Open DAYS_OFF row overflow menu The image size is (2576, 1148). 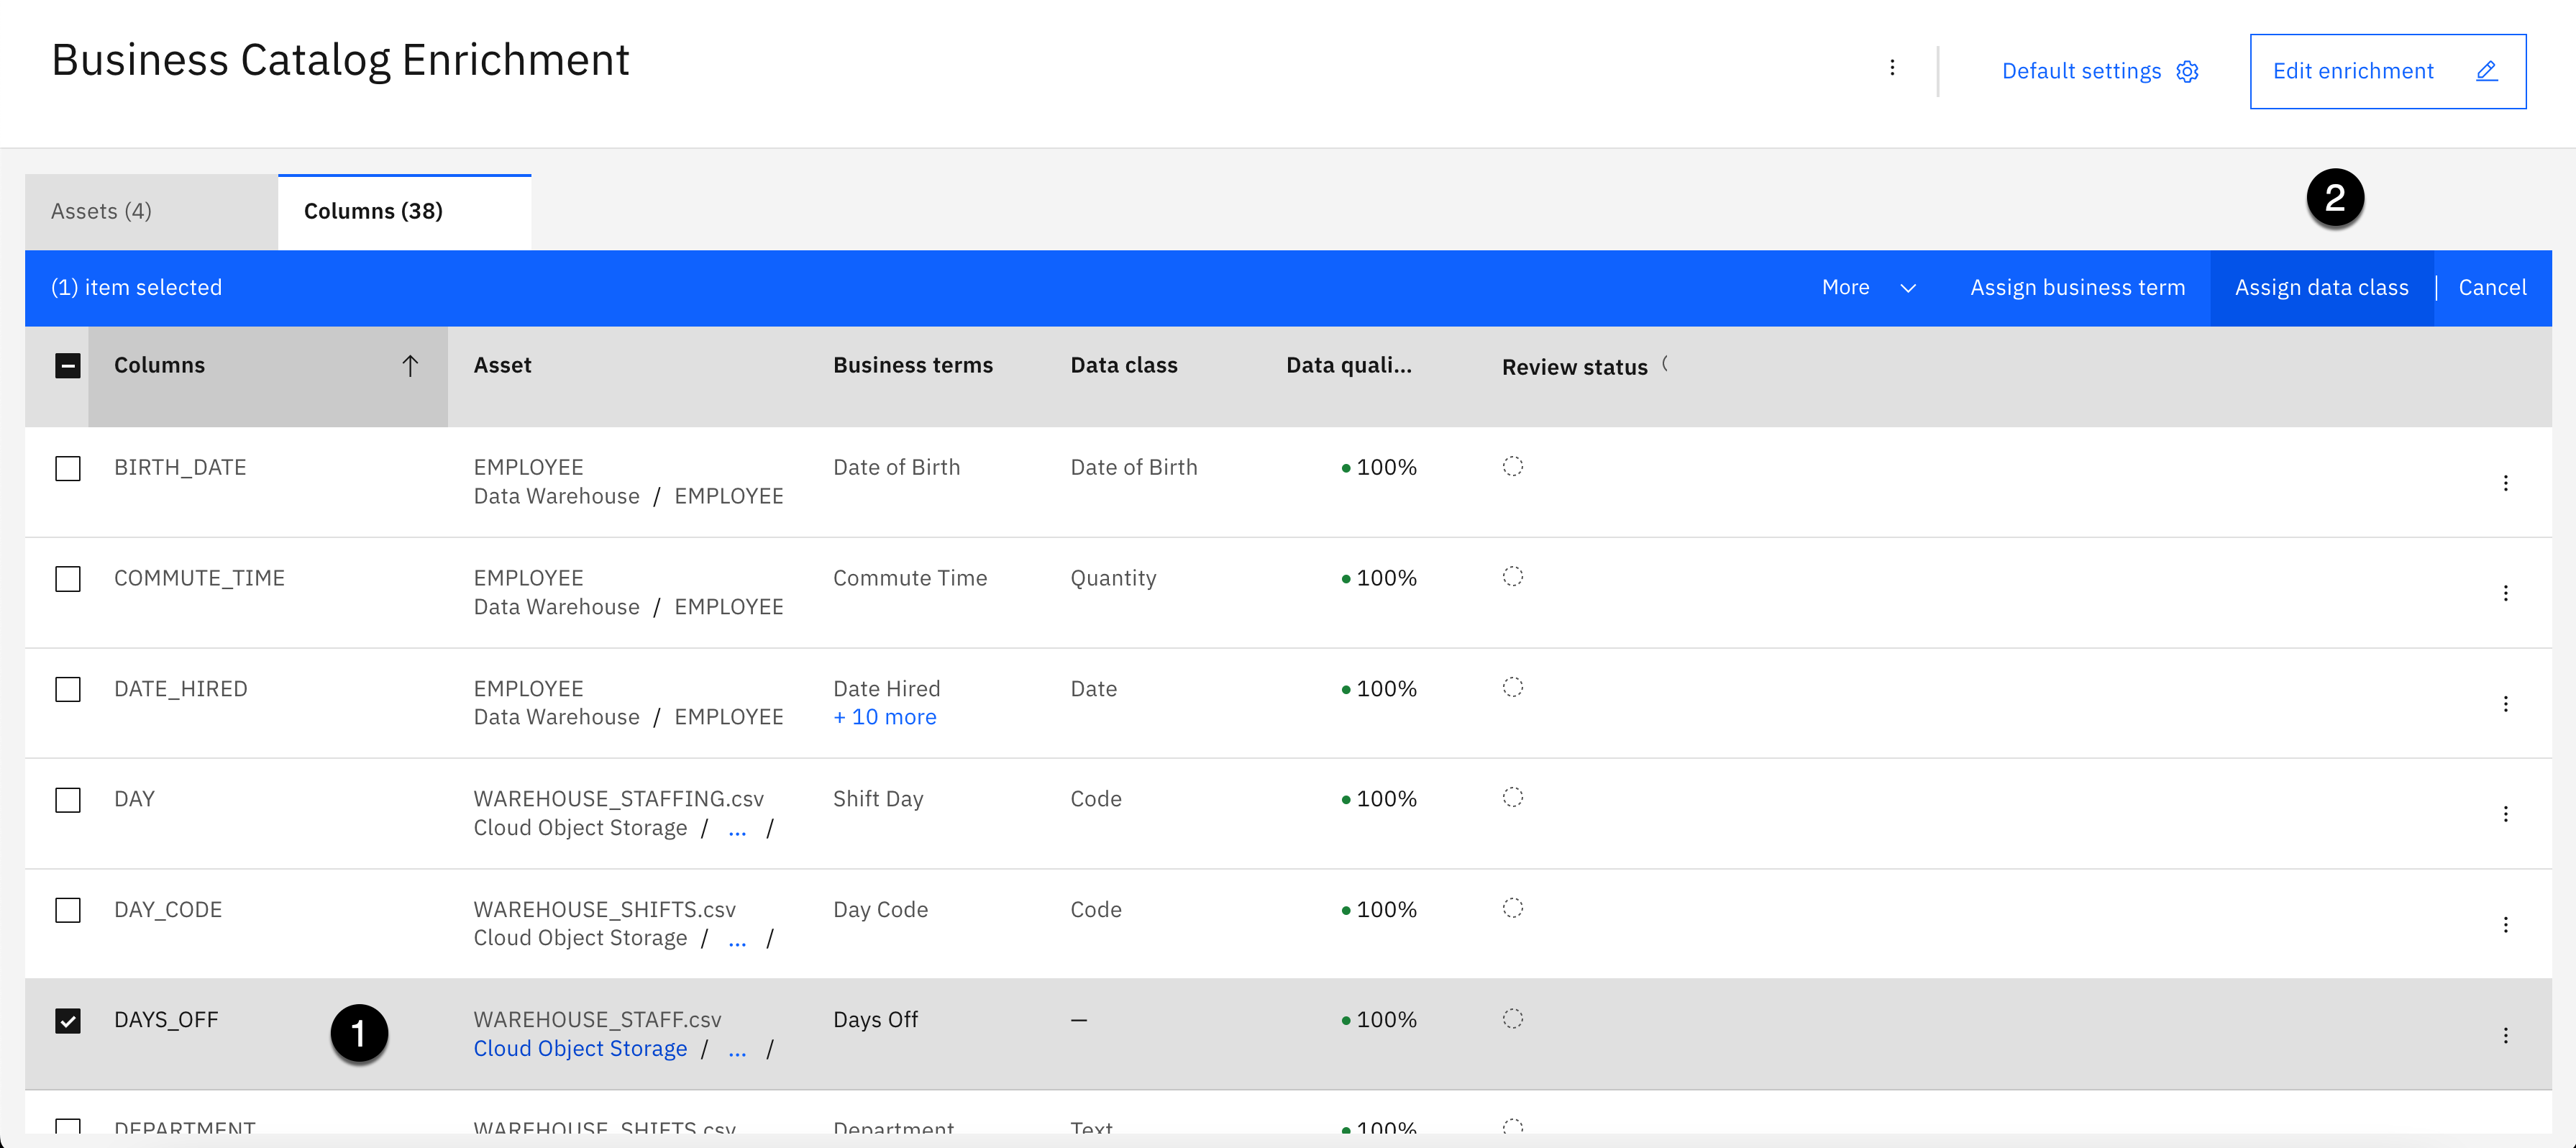(2505, 1035)
